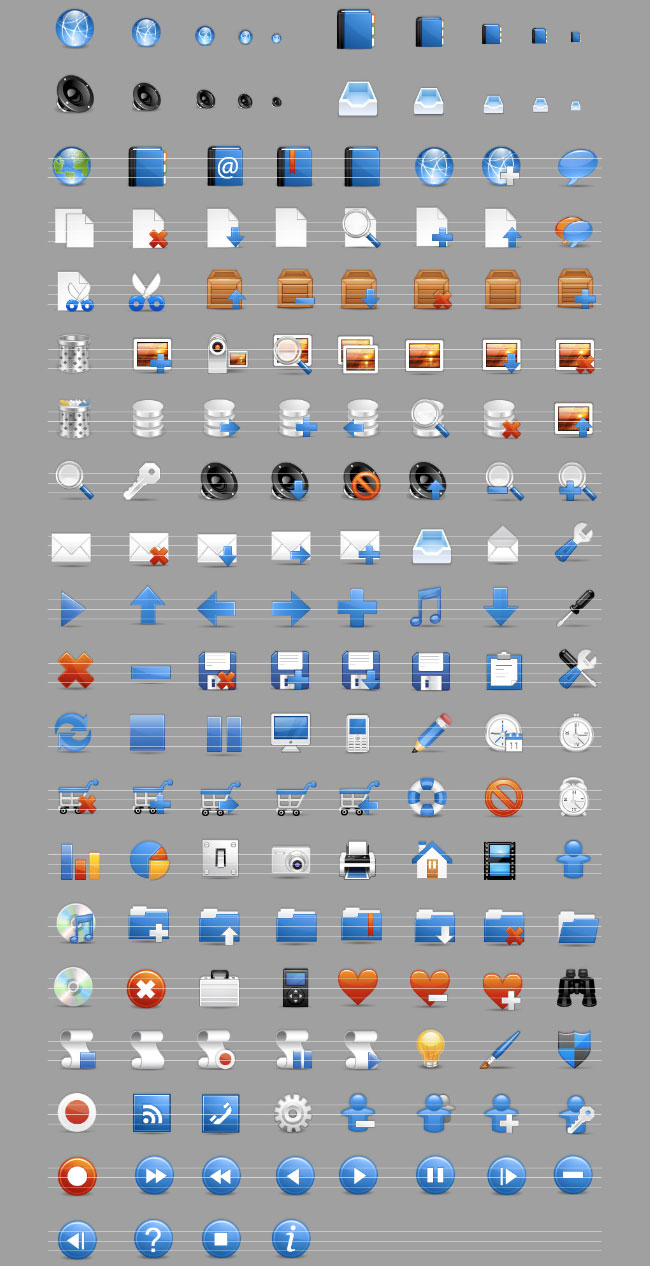Viewport: 650px width, 1266px height.
Task: Click the blue RSS feed icon
Action: (152, 1112)
